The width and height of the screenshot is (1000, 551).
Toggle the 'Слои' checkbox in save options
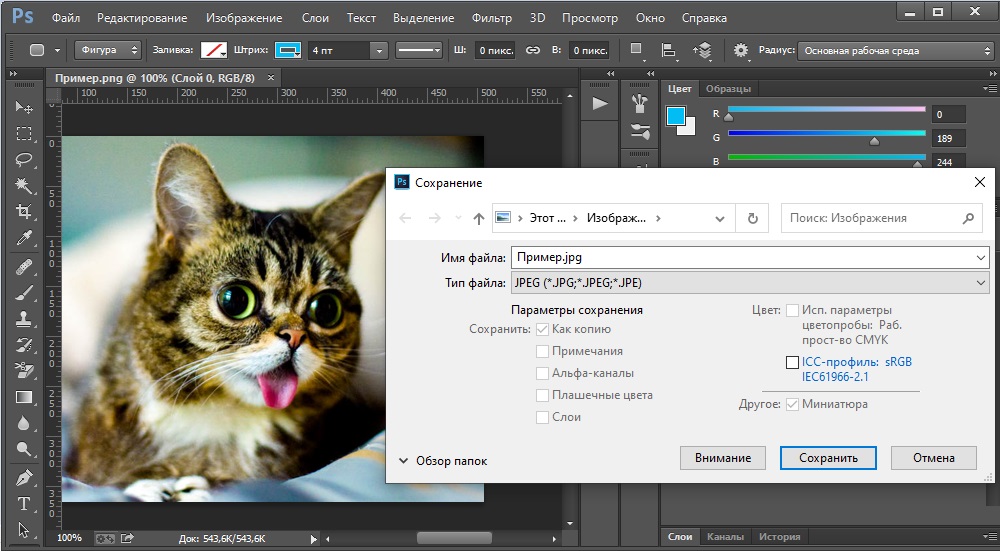[x=542, y=417]
